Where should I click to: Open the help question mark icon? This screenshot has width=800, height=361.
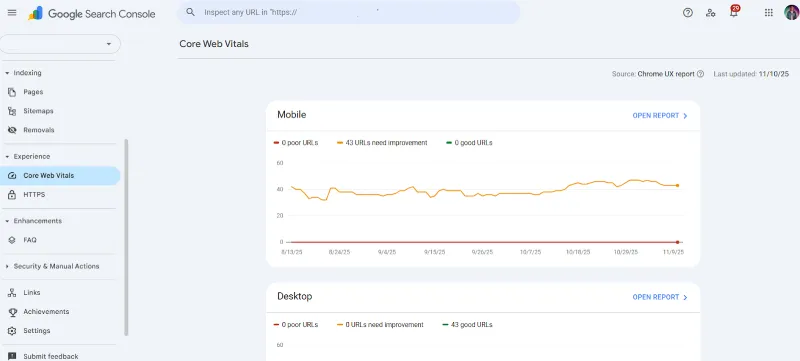[688, 13]
